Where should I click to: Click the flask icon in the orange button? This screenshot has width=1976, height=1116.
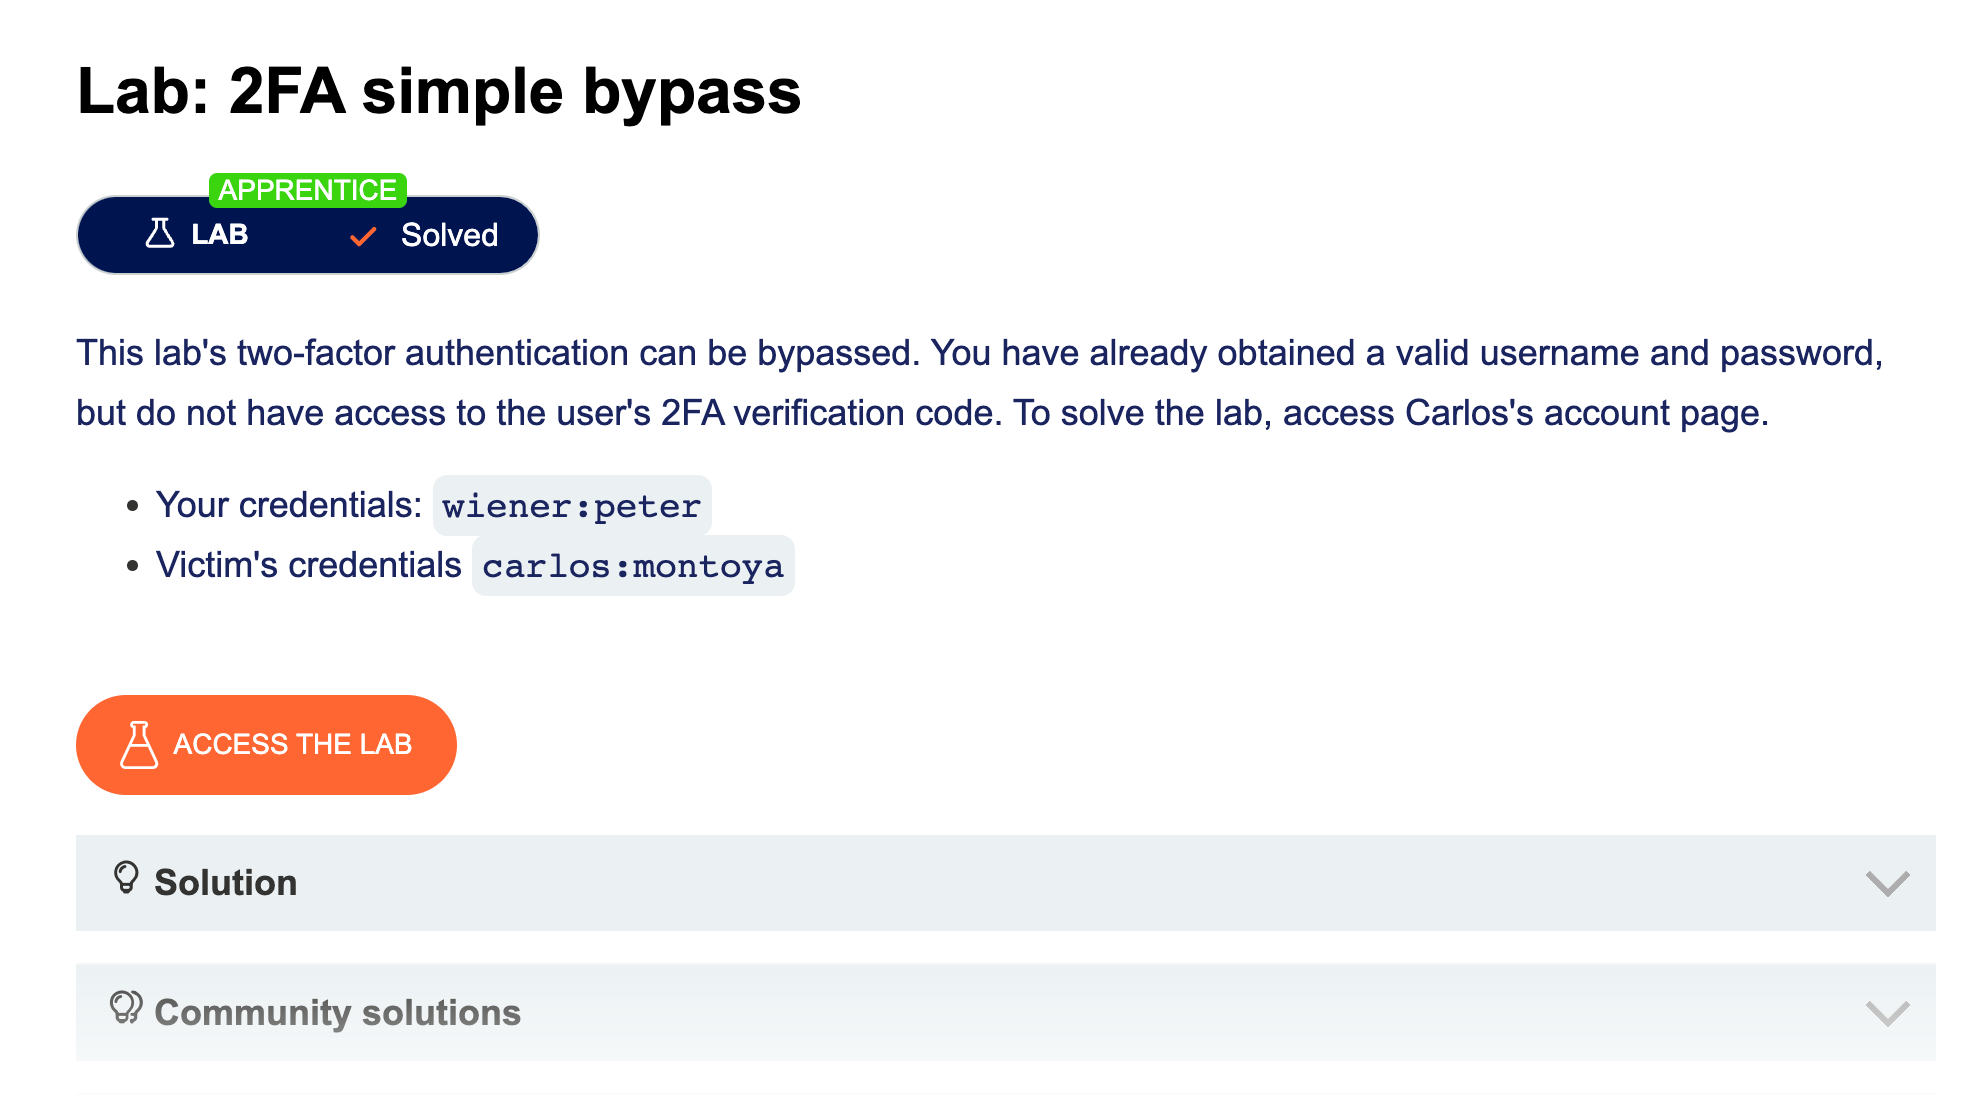(x=139, y=745)
